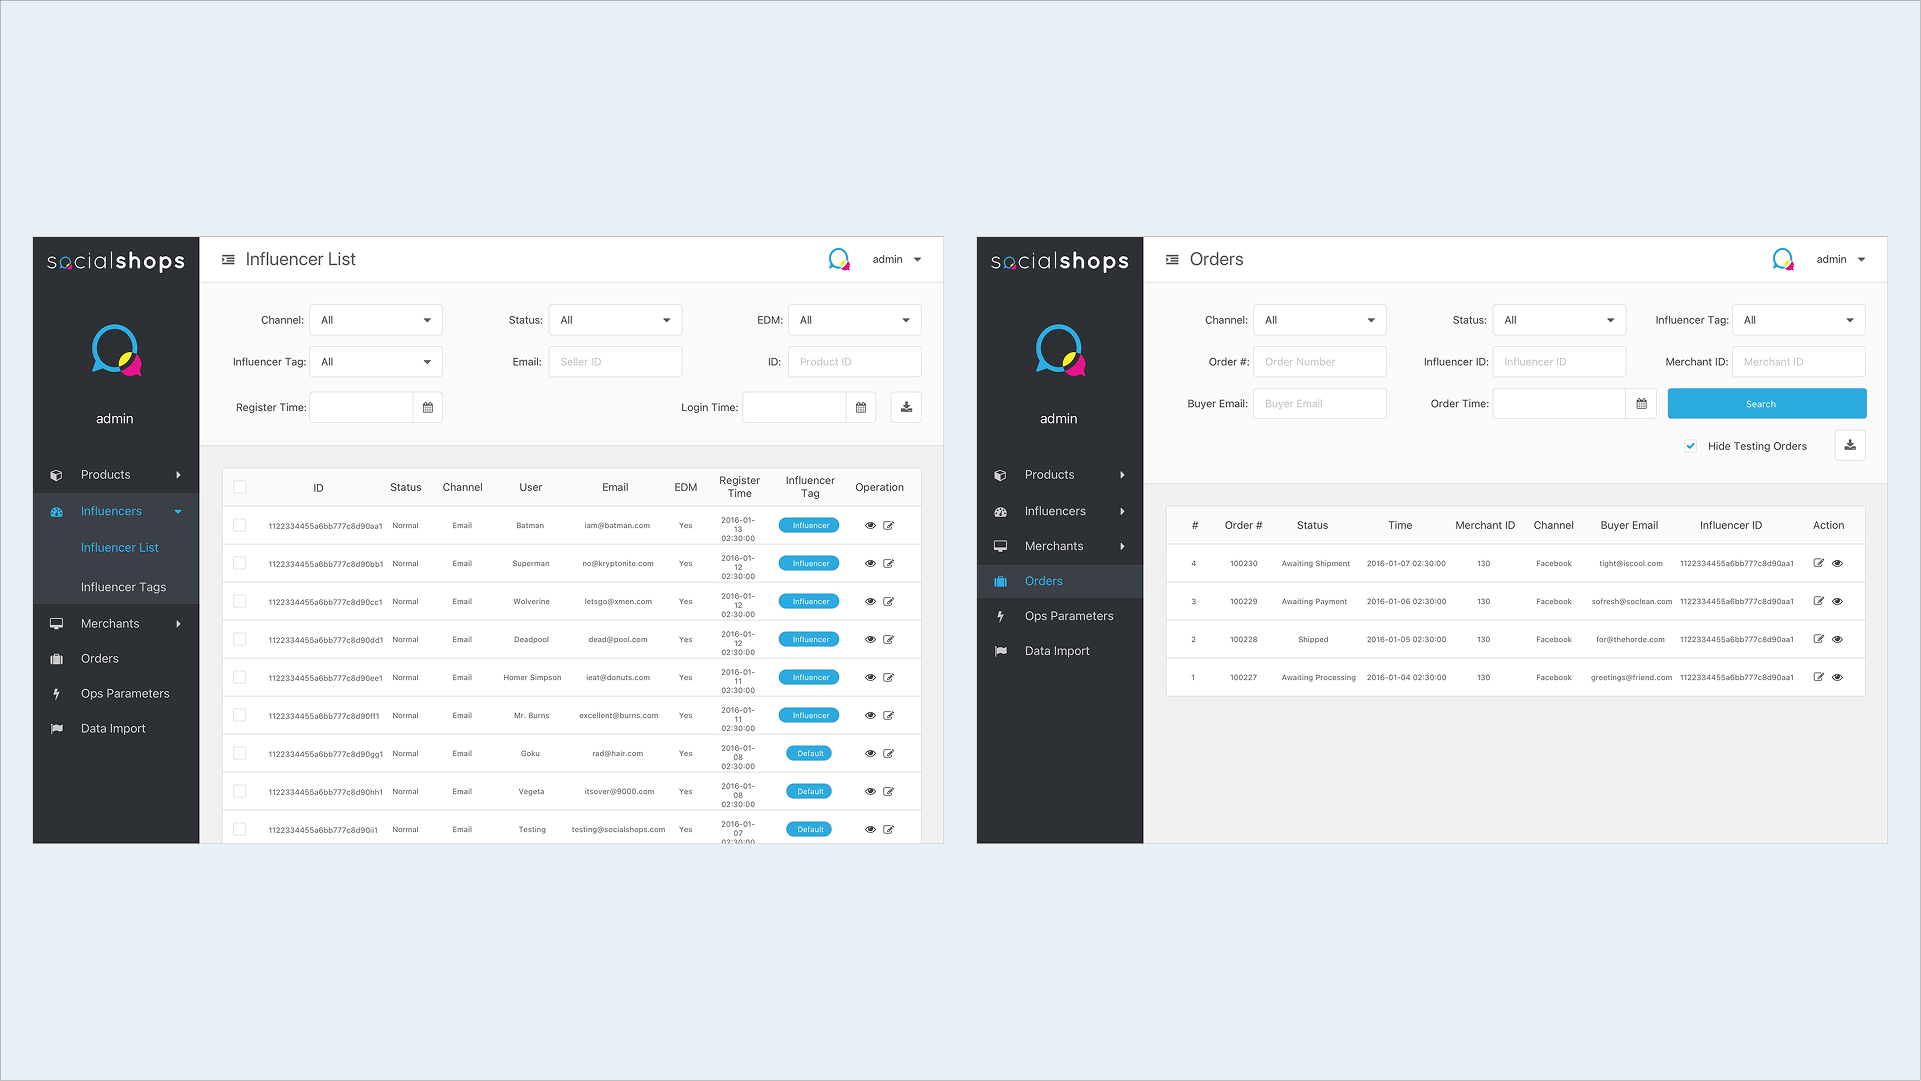This screenshot has width=1921, height=1081.
Task: Open Register Time calendar picker
Action: (x=427, y=407)
